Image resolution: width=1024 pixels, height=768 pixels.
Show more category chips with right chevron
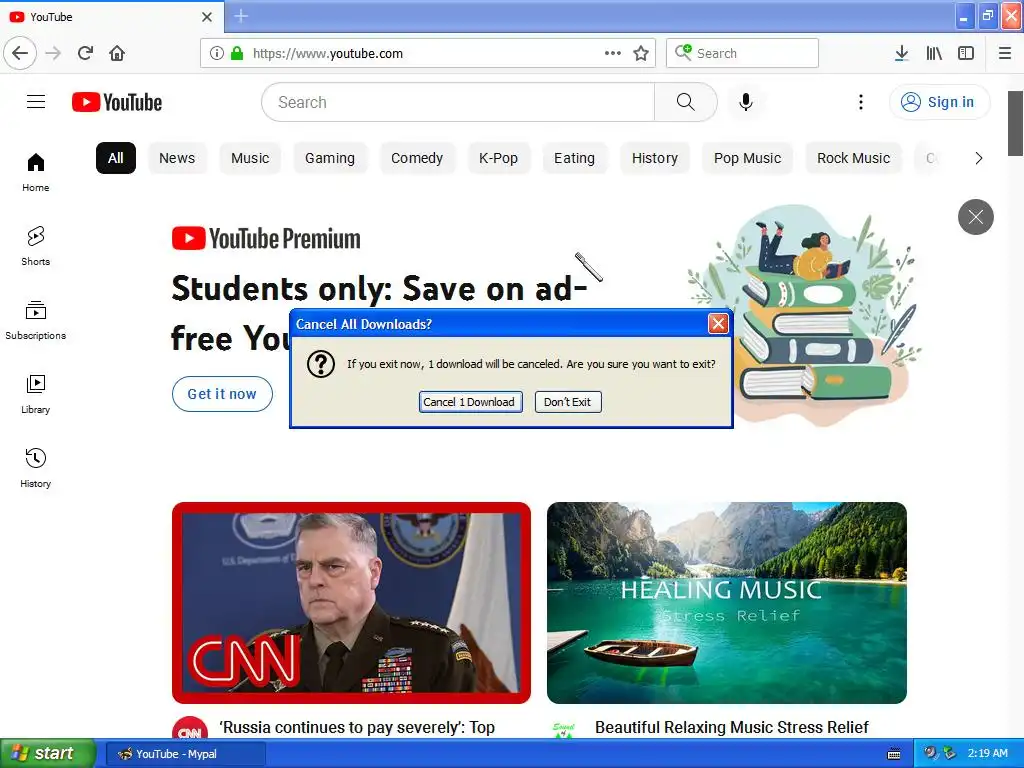pyautogui.click(x=978, y=158)
